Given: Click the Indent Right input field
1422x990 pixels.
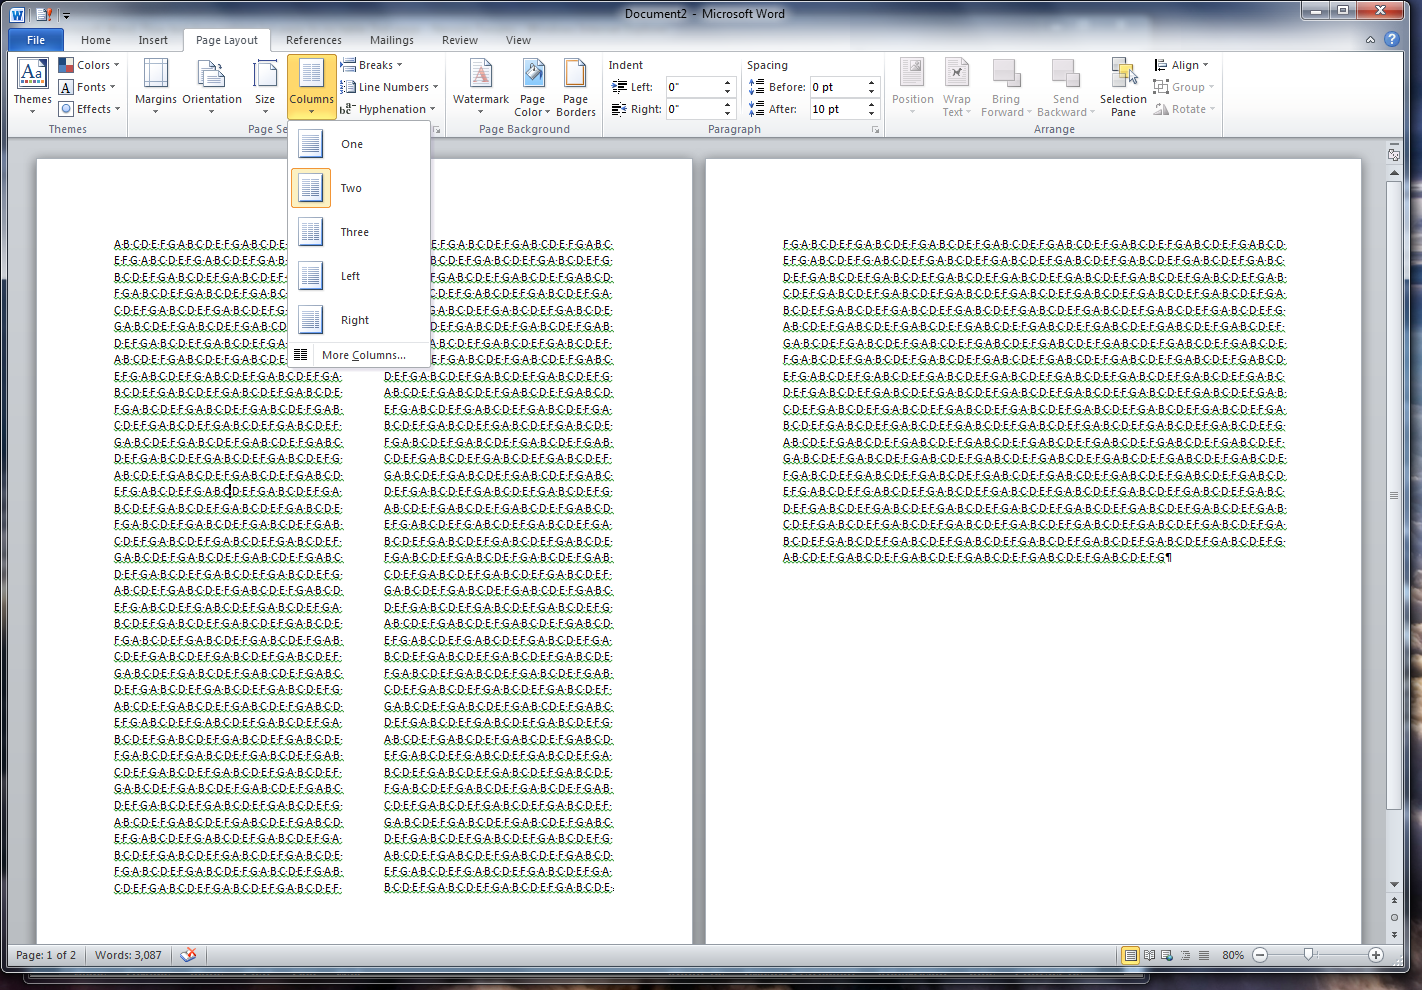Looking at the screenshot, I should point(701,109).
